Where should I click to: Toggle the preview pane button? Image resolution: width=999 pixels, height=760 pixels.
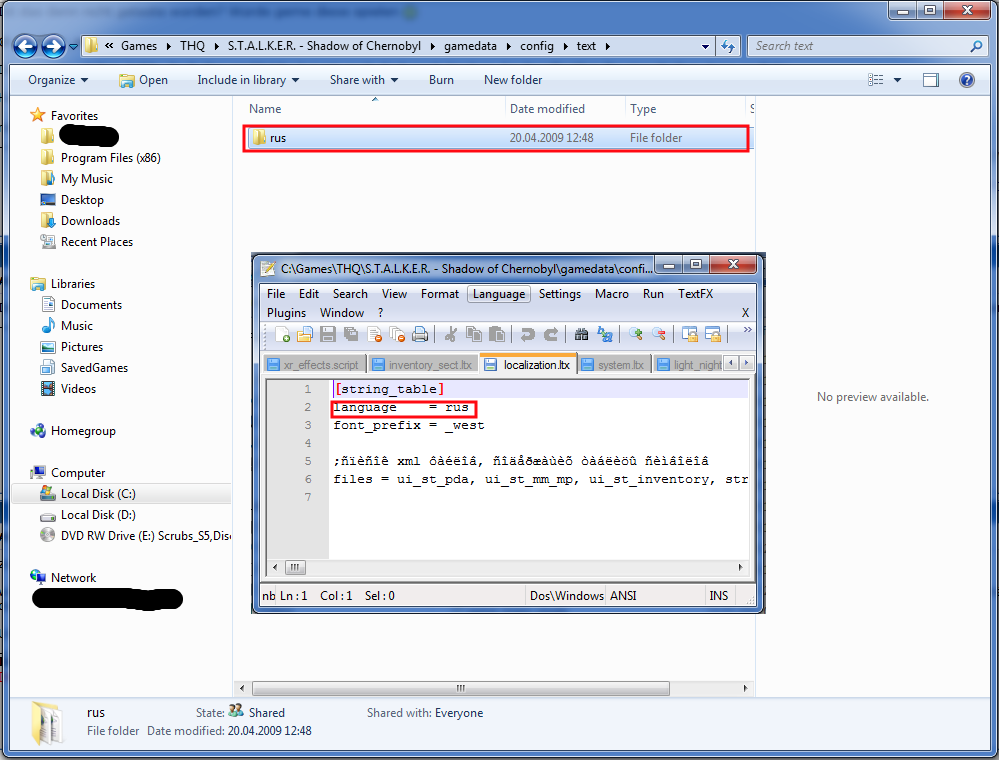[x=931, y=80]
